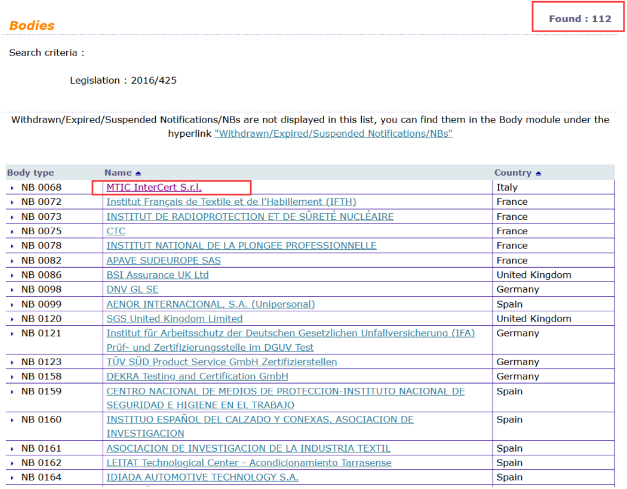Expand the NB 0164 row arrow
627x489 pixels.
(x=12, y=478)
